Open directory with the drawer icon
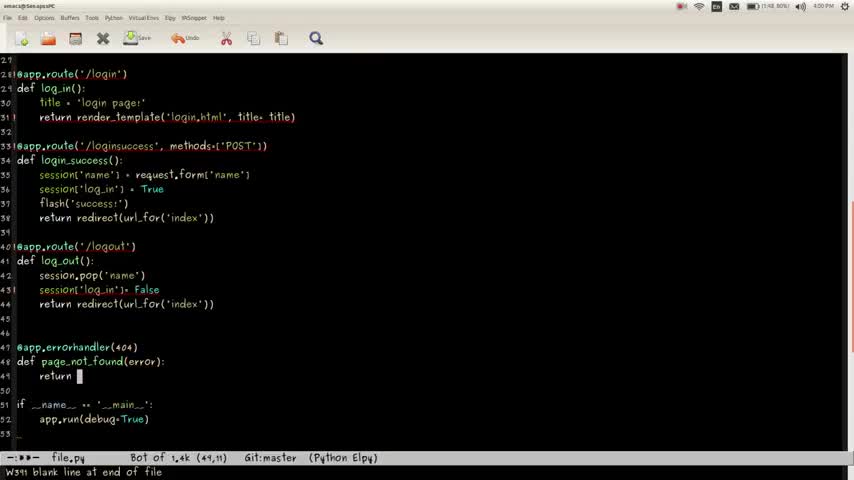Image resolution: width=854 pixels, height=480 pixels. click(76, 39)
